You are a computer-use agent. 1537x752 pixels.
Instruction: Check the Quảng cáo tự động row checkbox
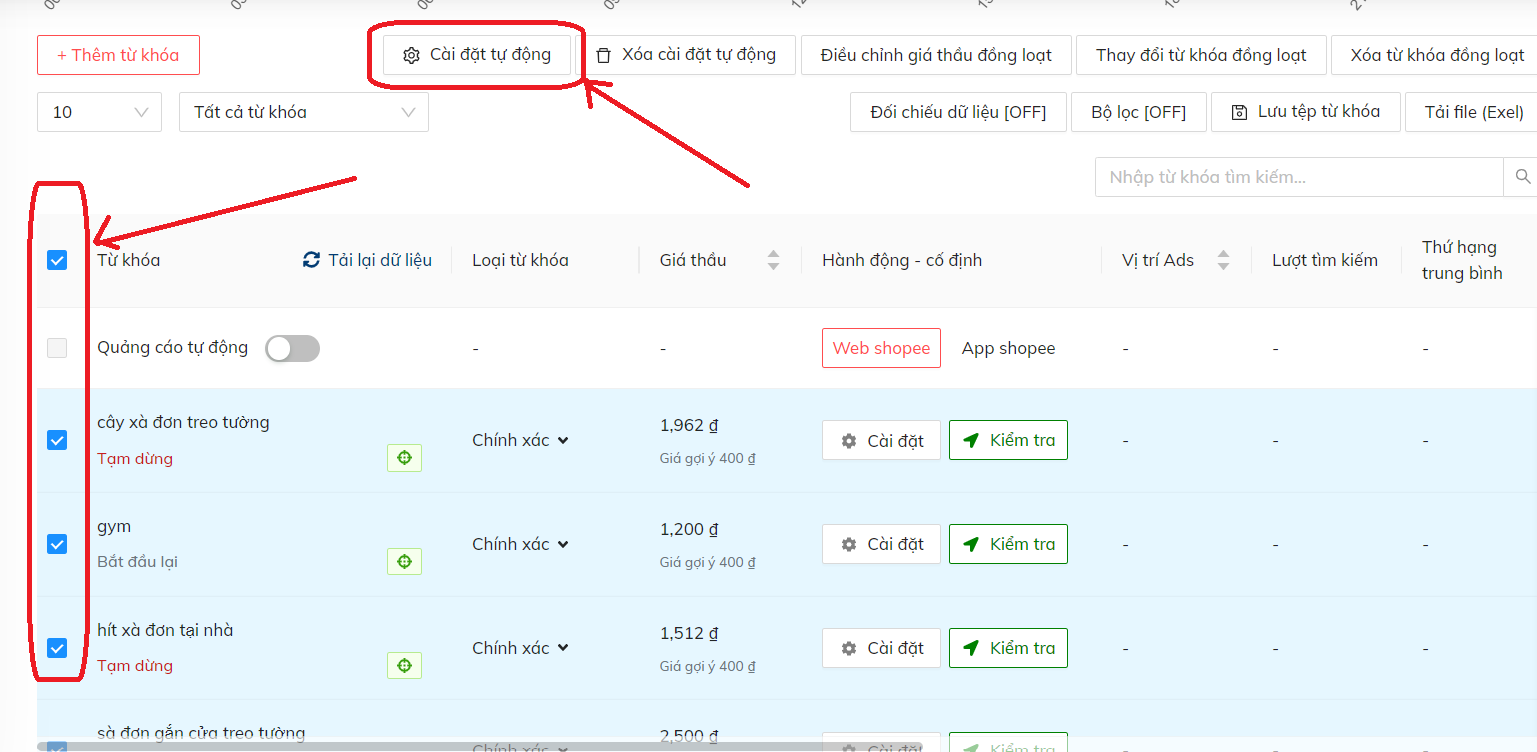57,347
